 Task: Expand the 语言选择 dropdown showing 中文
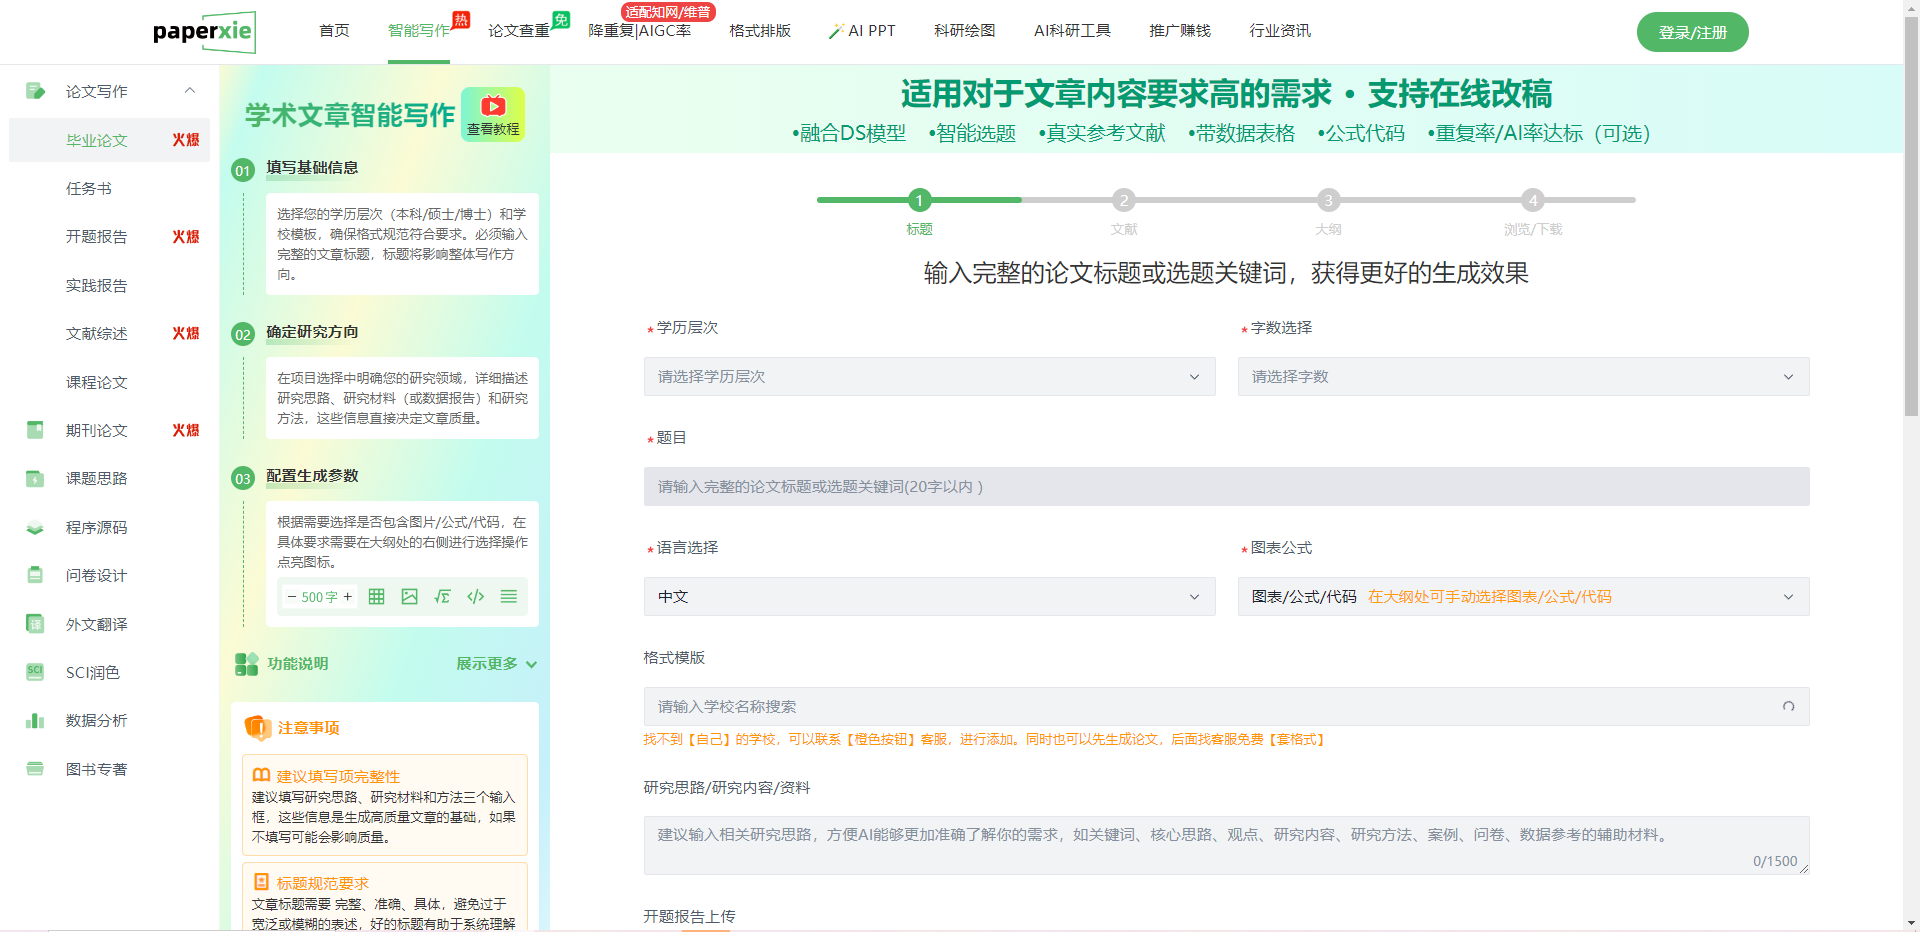pos(929,597)
